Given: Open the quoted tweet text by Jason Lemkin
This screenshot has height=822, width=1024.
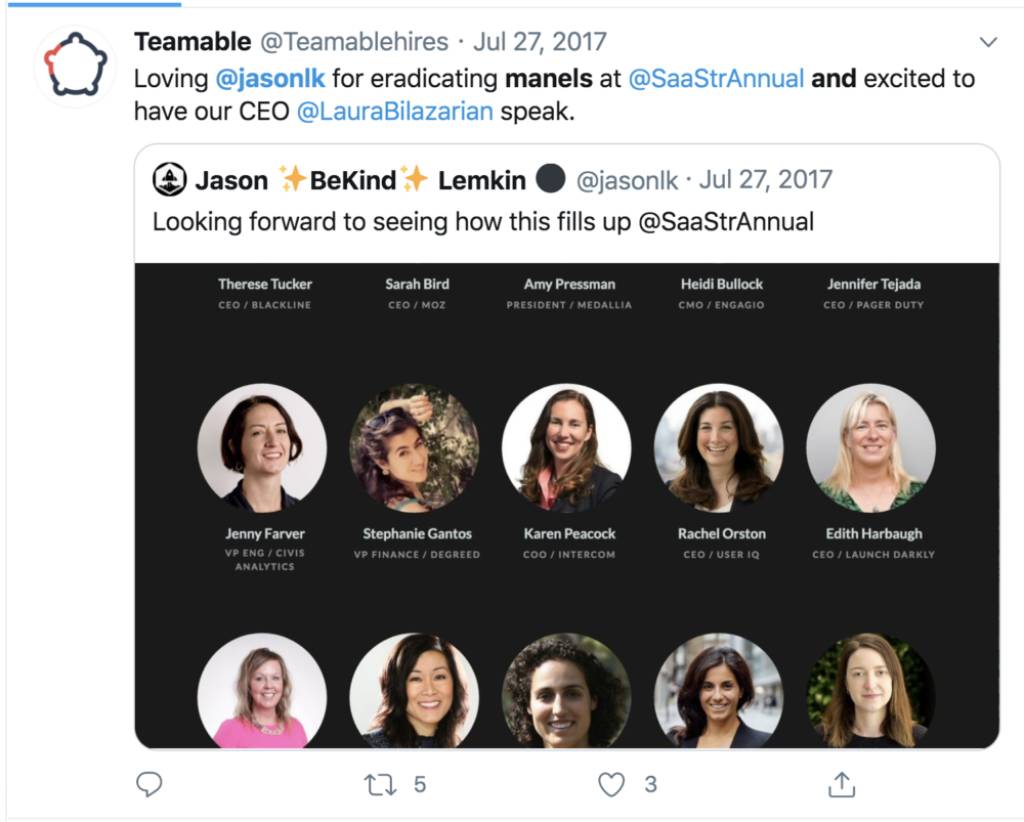Looking at the screenshot, I should coord(483,221).
